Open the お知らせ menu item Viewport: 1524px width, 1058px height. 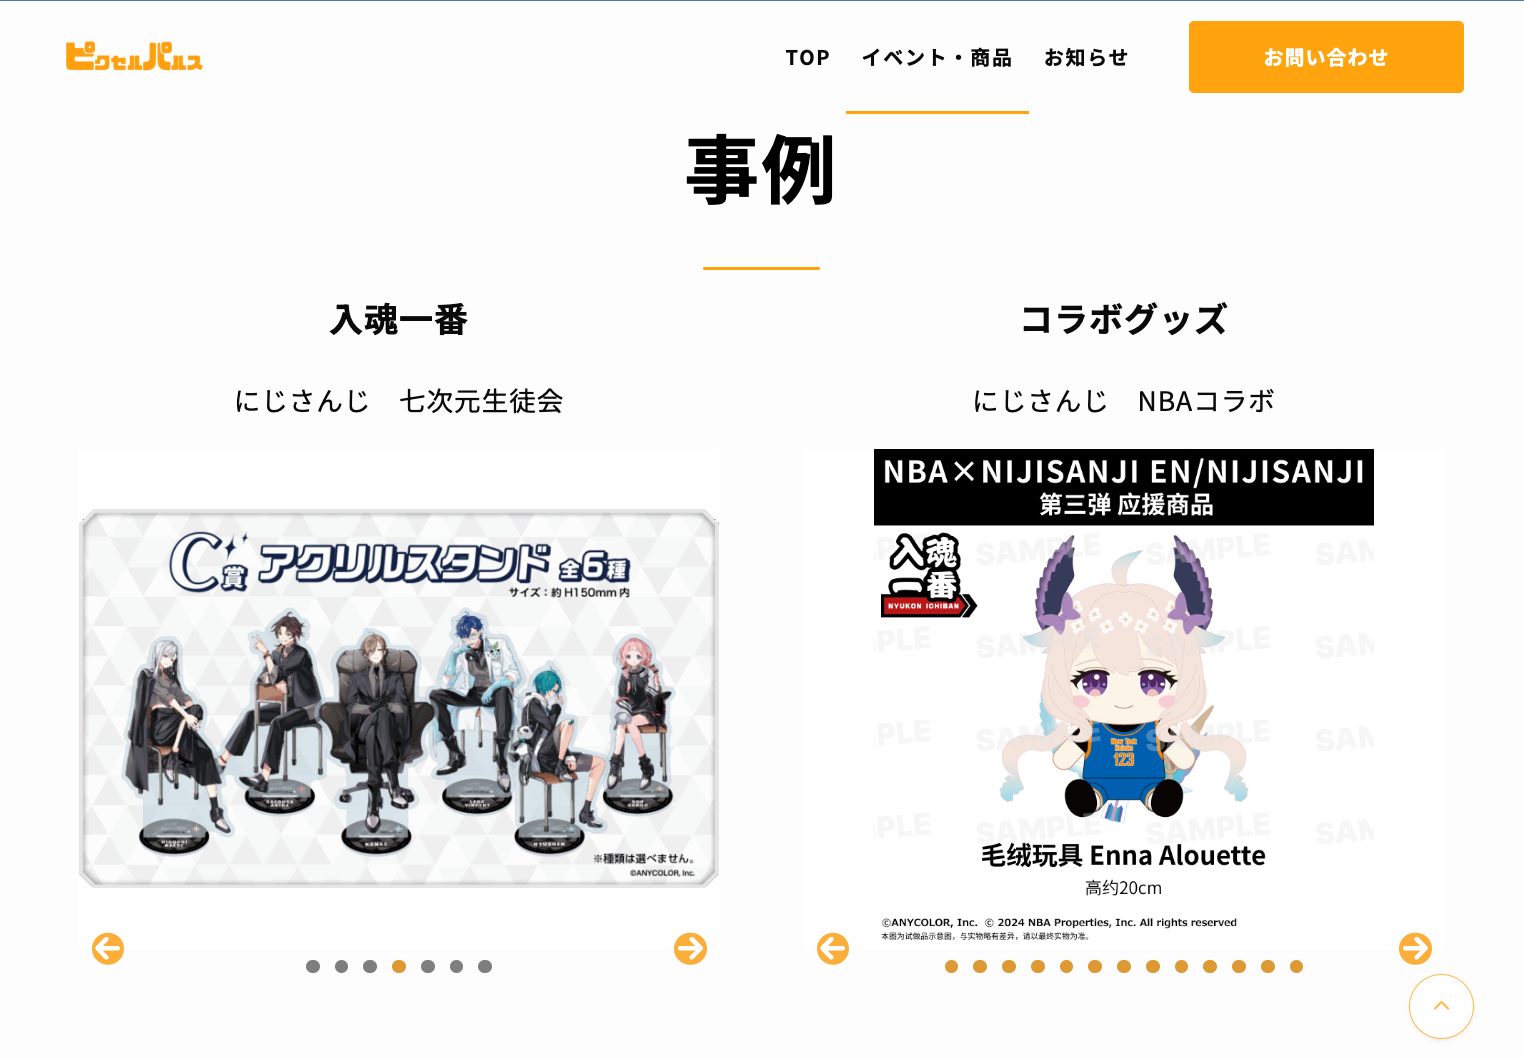point(1086,57)
